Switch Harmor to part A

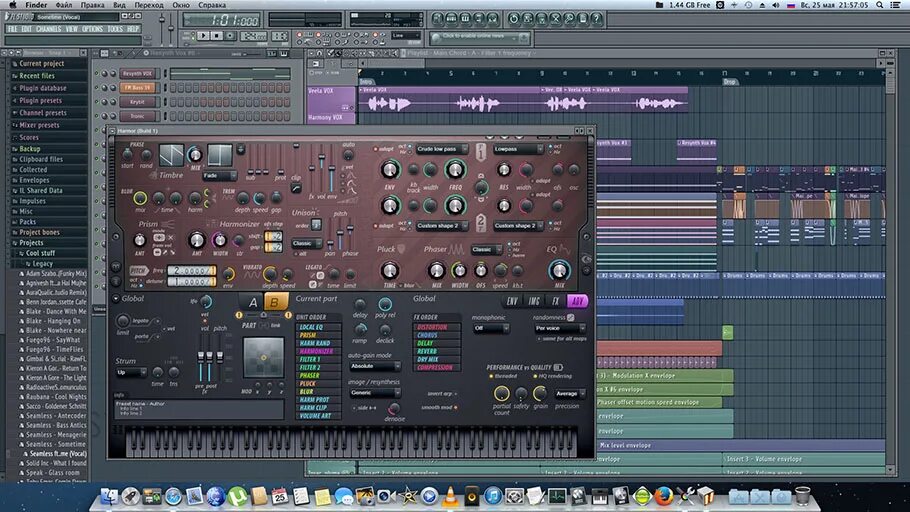[x=253, y=302]
